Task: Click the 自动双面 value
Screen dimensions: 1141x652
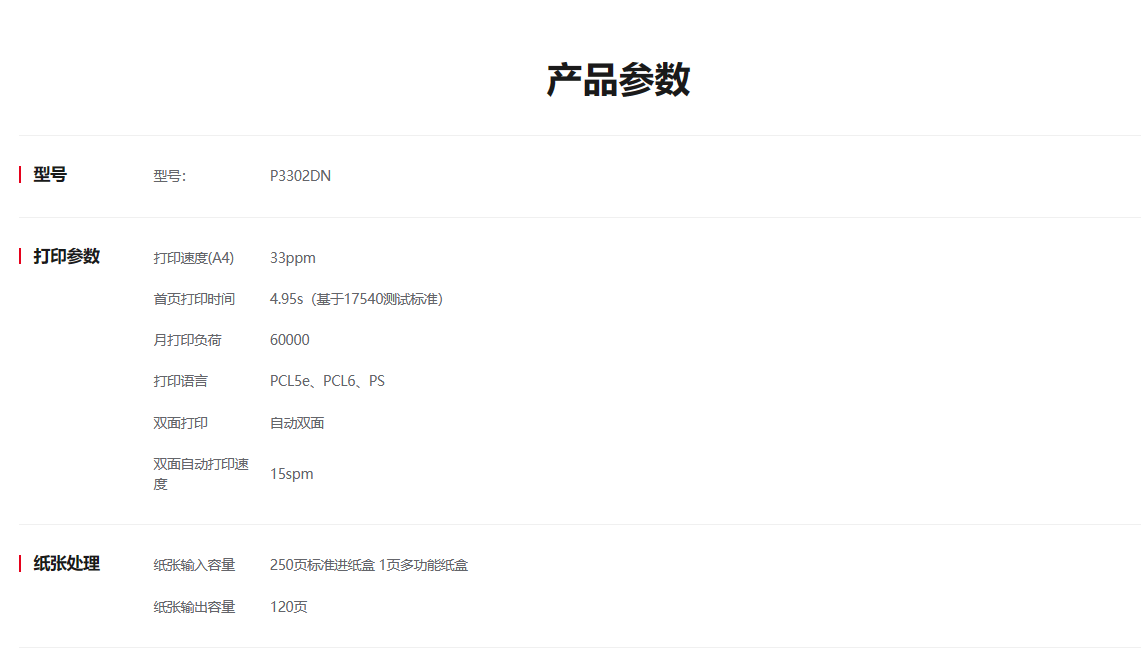Action: pyautogui.click(x=297, y=423)
